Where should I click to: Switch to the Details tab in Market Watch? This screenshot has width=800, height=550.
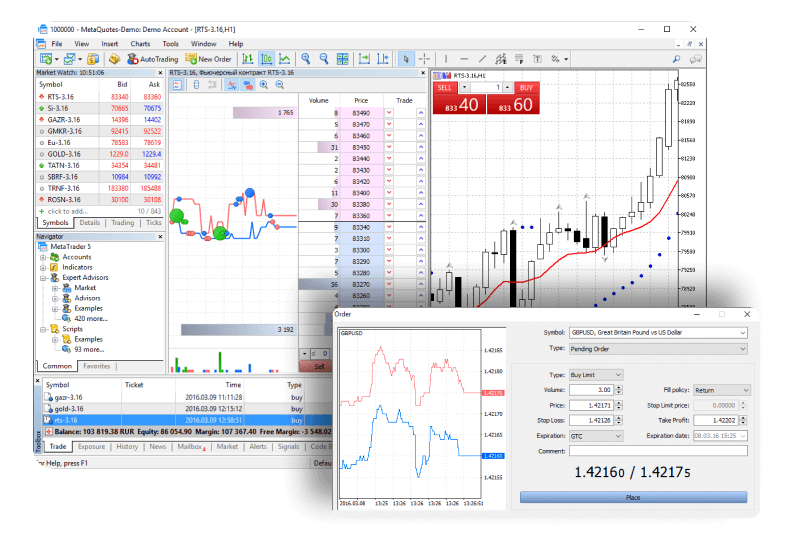(x=89, y=223)
